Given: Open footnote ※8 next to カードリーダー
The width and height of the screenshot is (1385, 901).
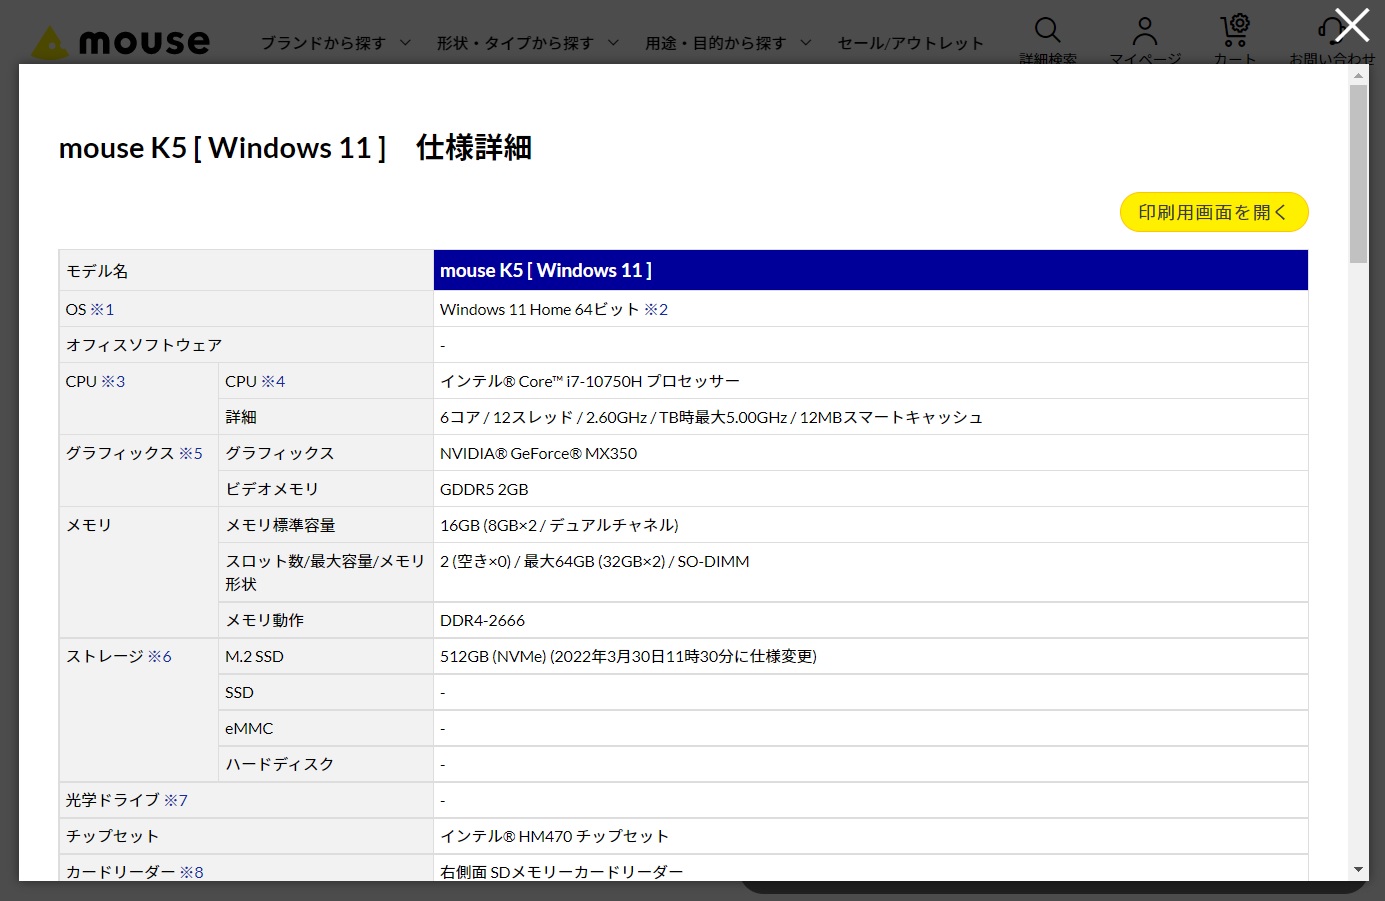Looking at the screenshot, I should [192, 872].
